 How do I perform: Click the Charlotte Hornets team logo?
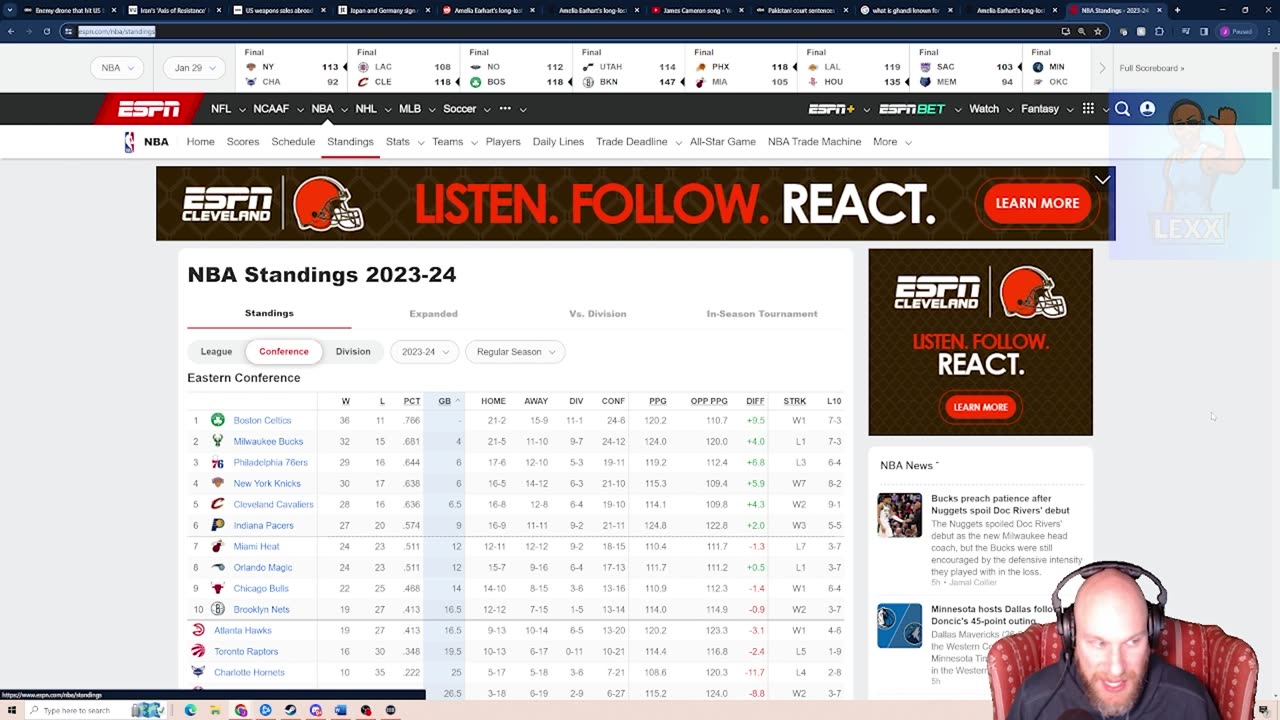pyautogui.click(x=198, y=672)
